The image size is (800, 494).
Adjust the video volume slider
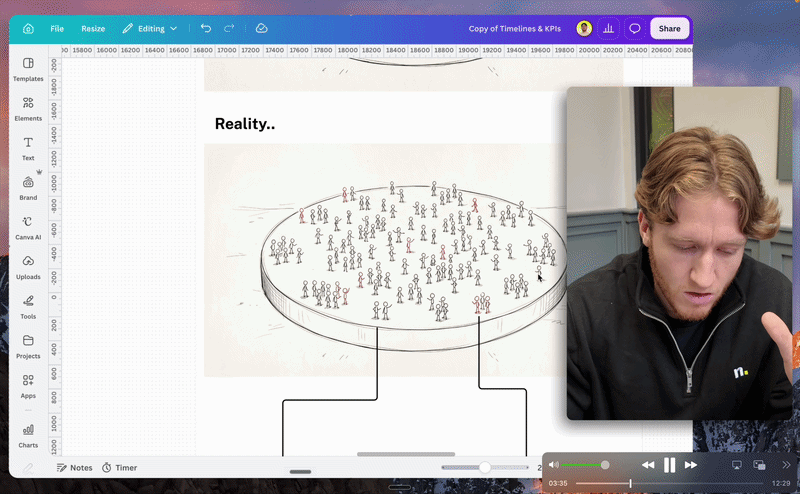tap(585, 465)
